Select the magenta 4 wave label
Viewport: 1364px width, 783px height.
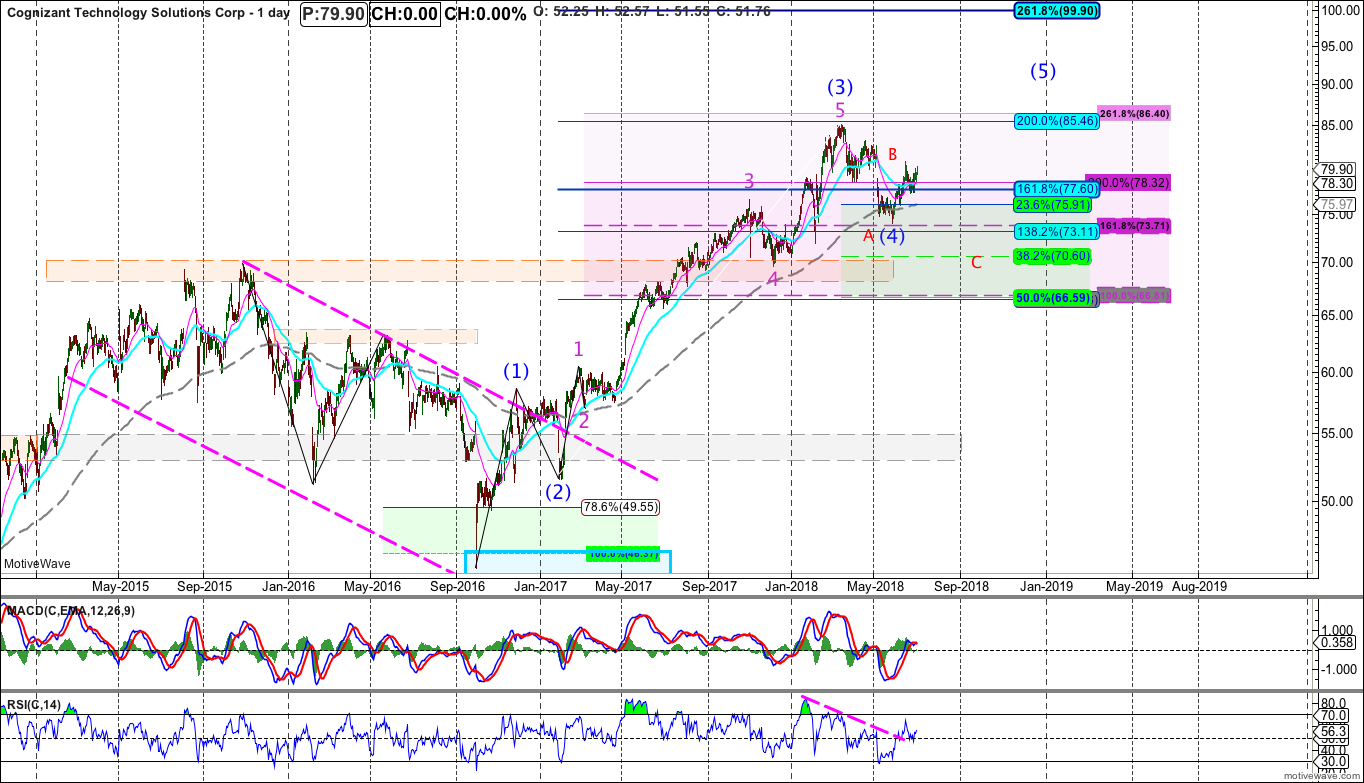pyautogui.click(x=773, y=279)
